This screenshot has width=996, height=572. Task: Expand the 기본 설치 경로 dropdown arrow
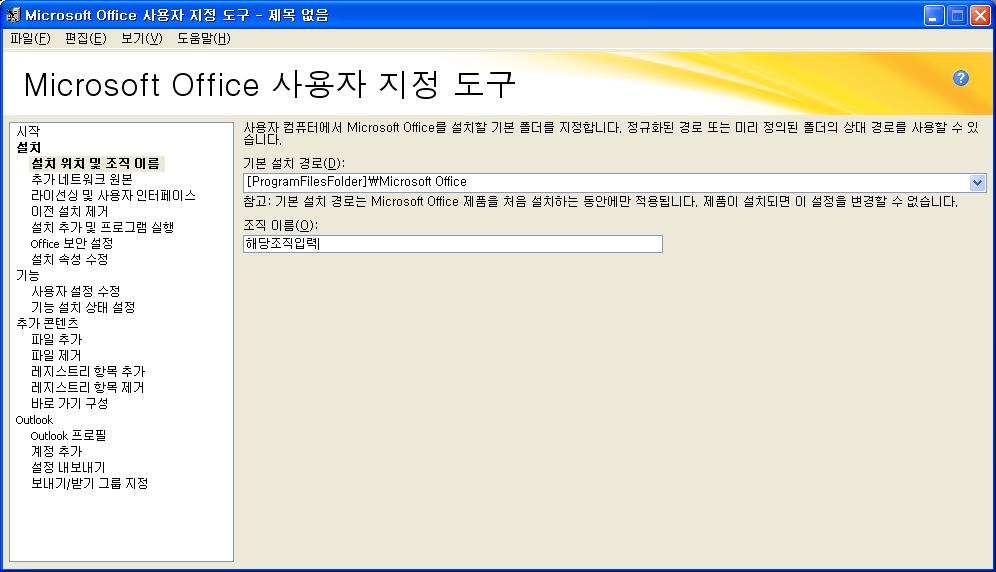point(978,182)
